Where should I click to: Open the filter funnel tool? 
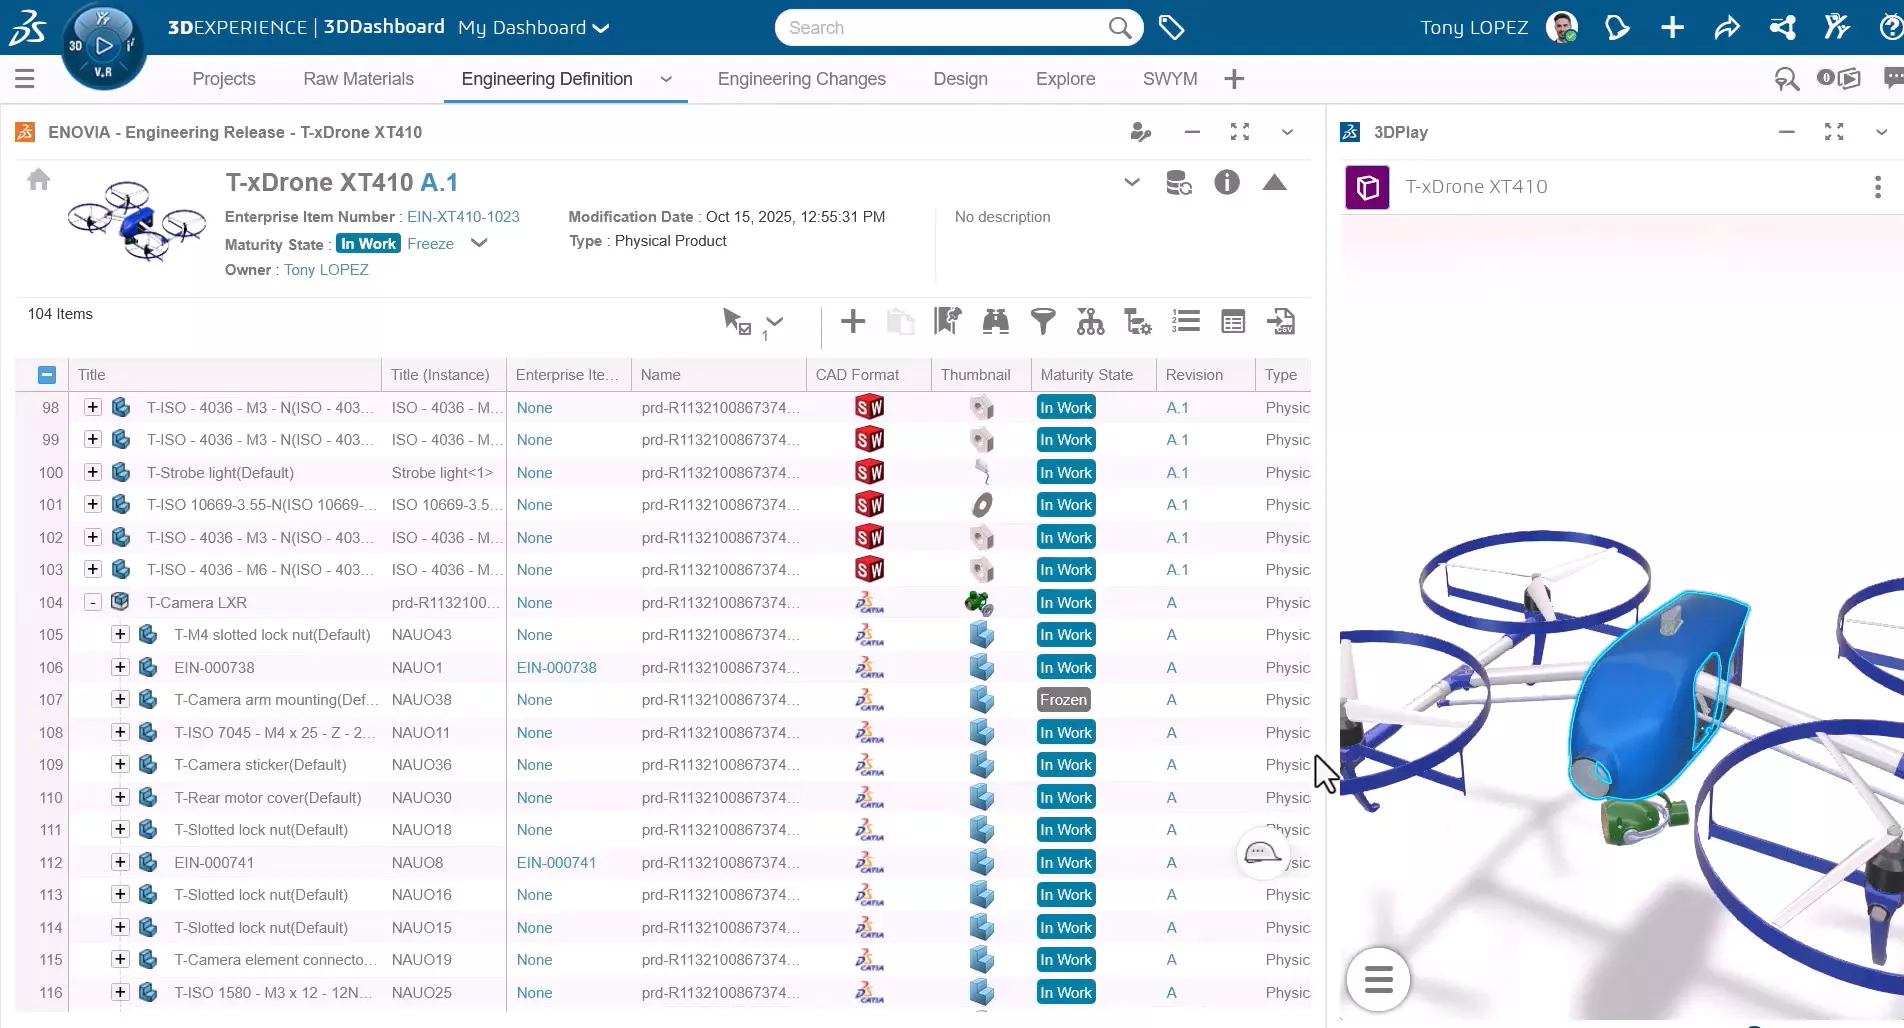tap(1043, 321)
